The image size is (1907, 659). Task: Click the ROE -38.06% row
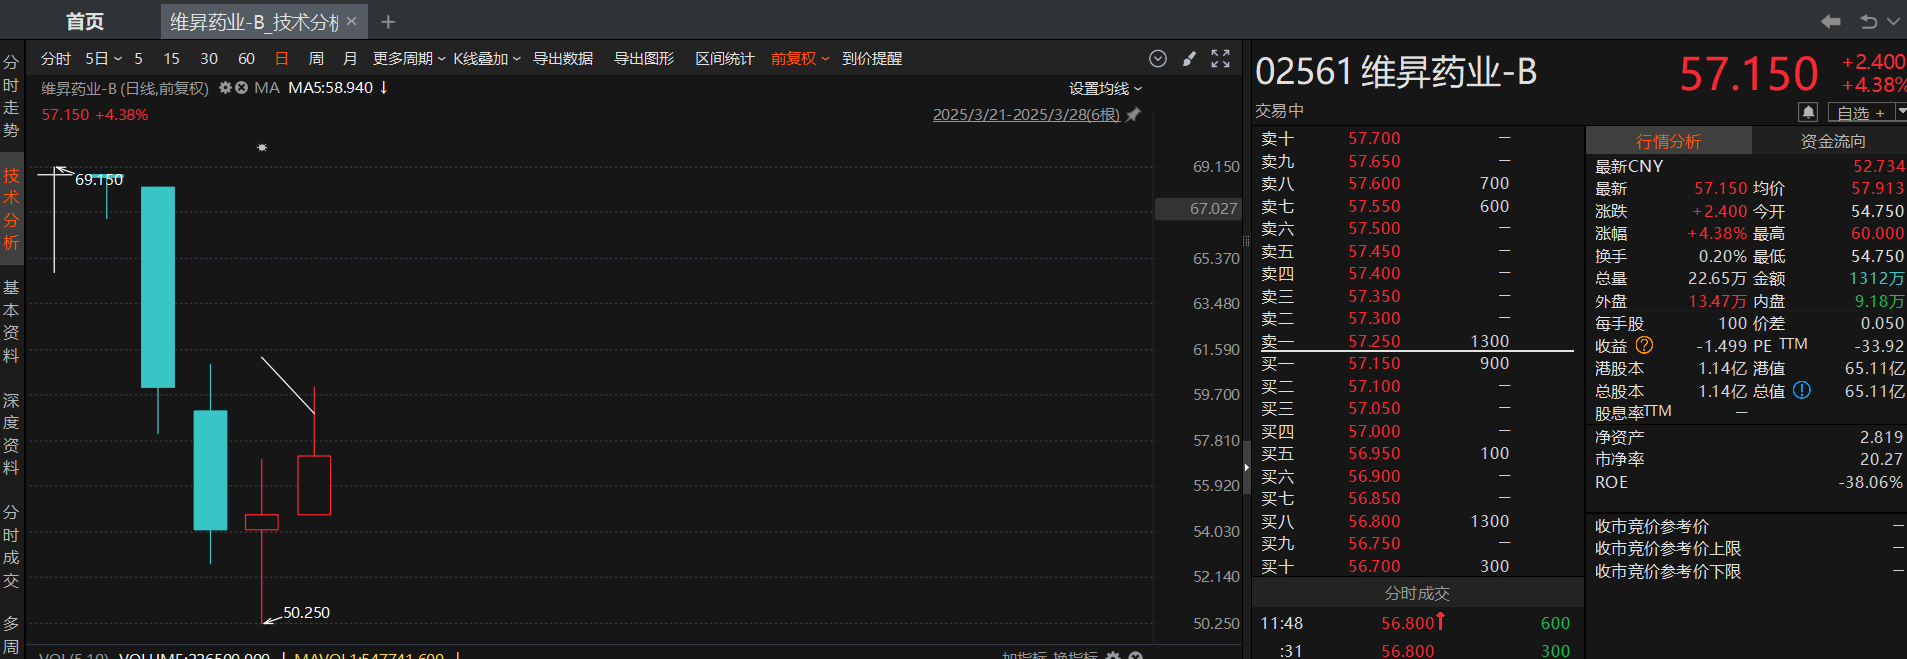(x=1748, y=482)
